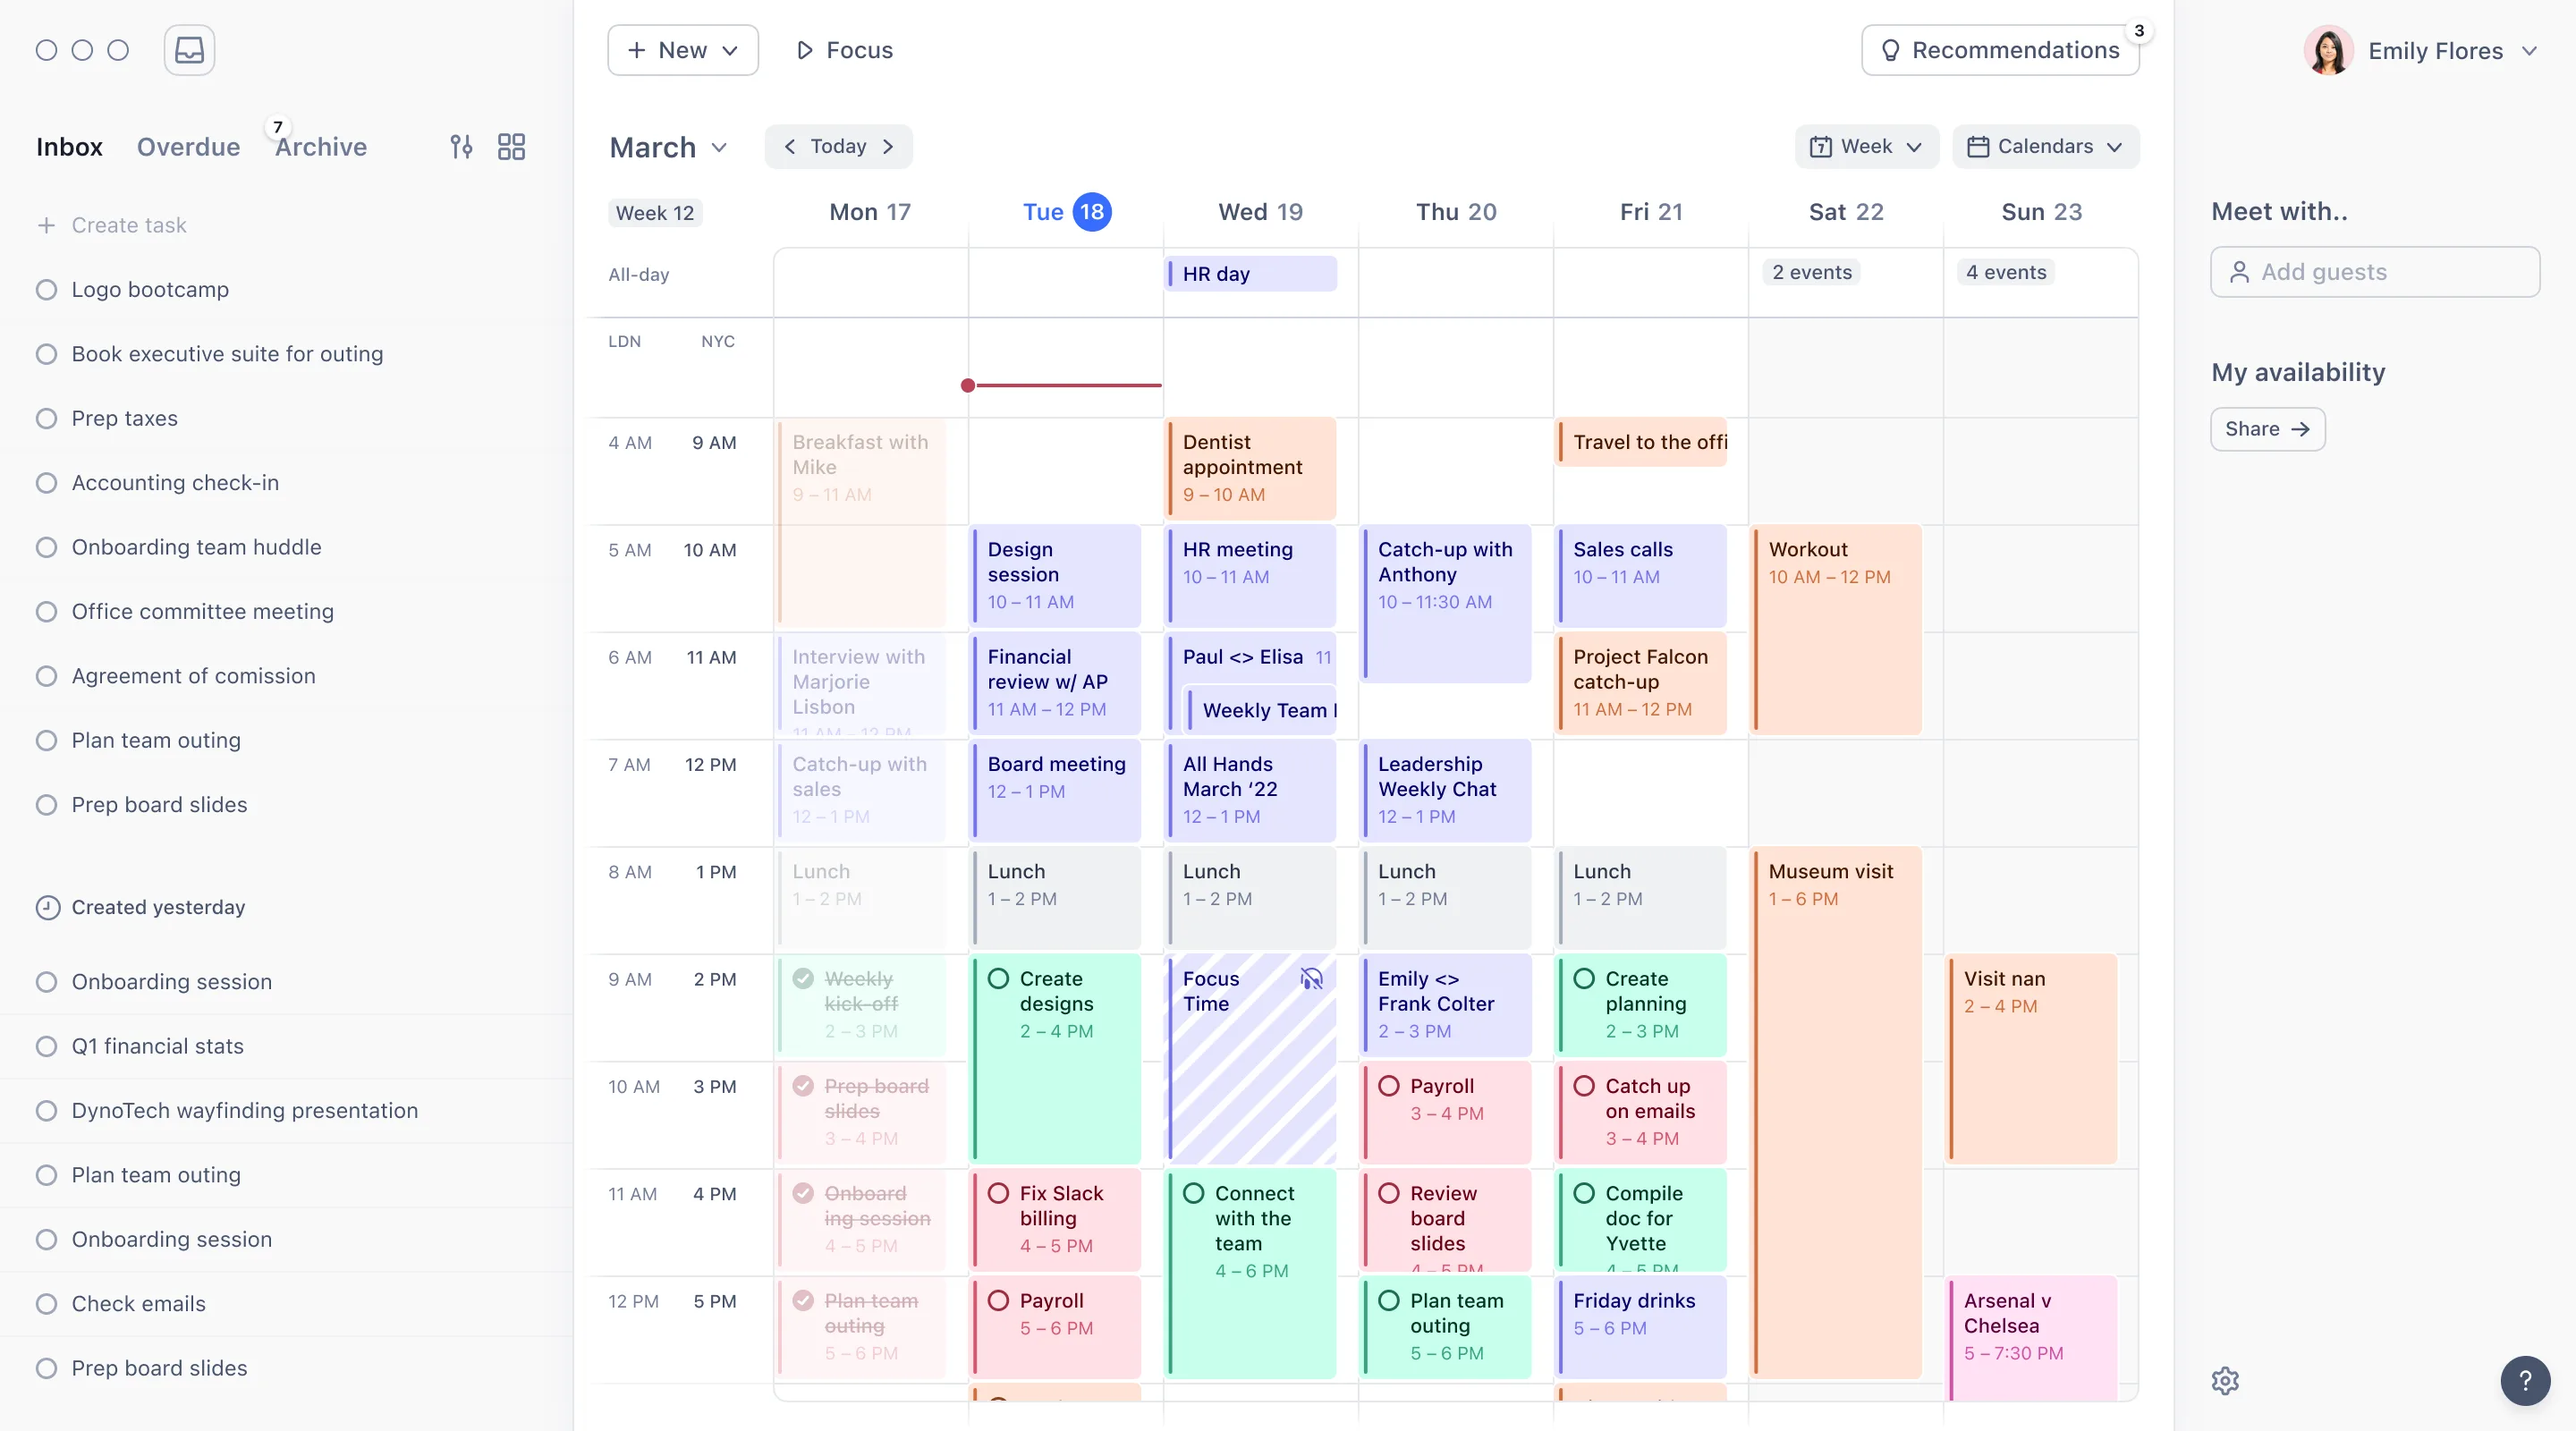Viewport: 2576px width, 1431px height.
Task: Click Emily Flores profile avatar
Action: [x=2328, y=50]
